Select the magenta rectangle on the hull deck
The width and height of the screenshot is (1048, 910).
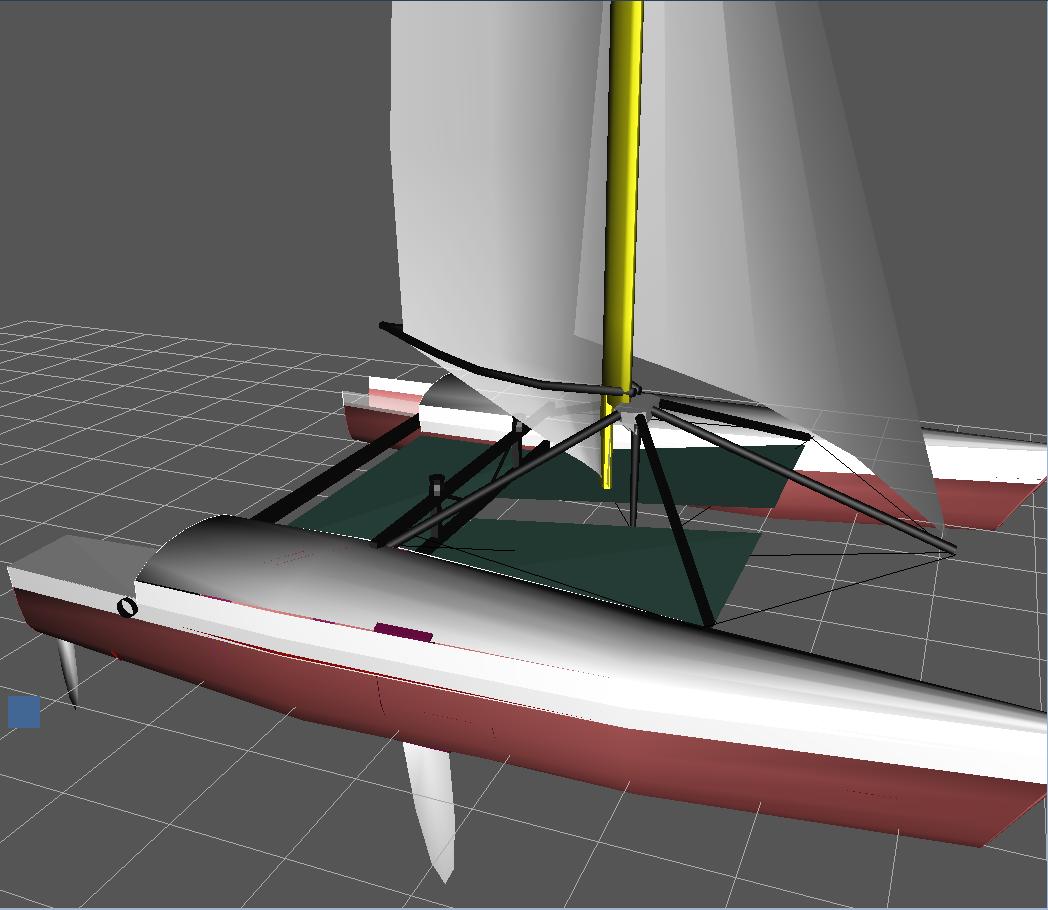click(403, 632)
